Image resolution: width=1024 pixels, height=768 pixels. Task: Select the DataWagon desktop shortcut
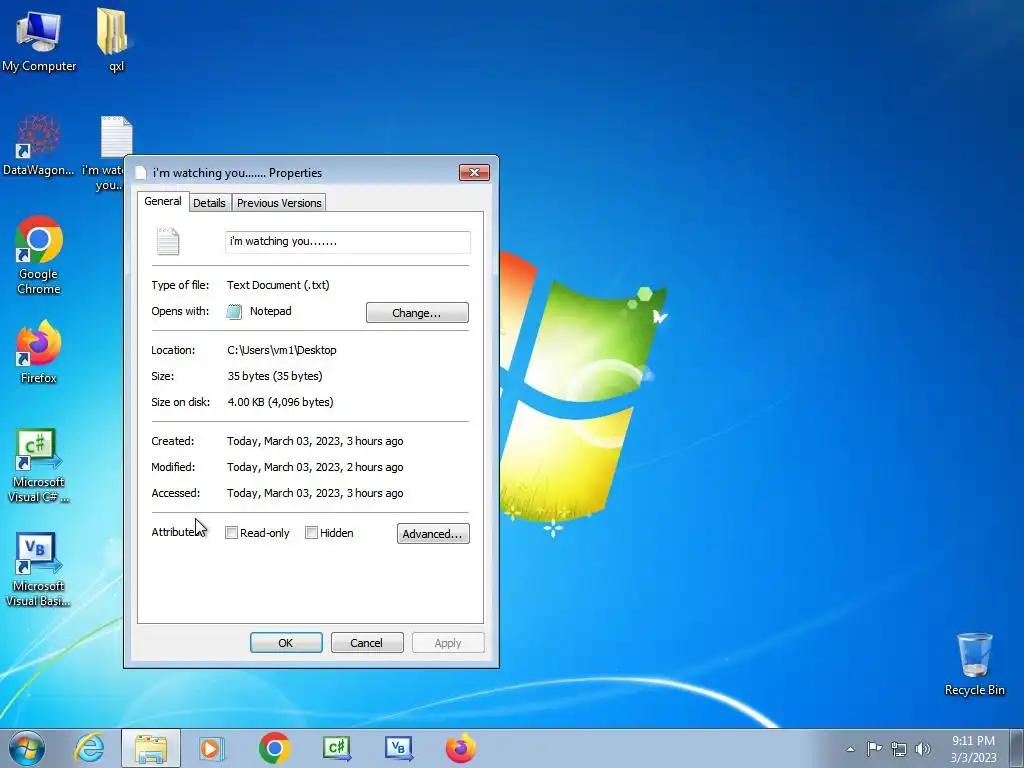39,145
